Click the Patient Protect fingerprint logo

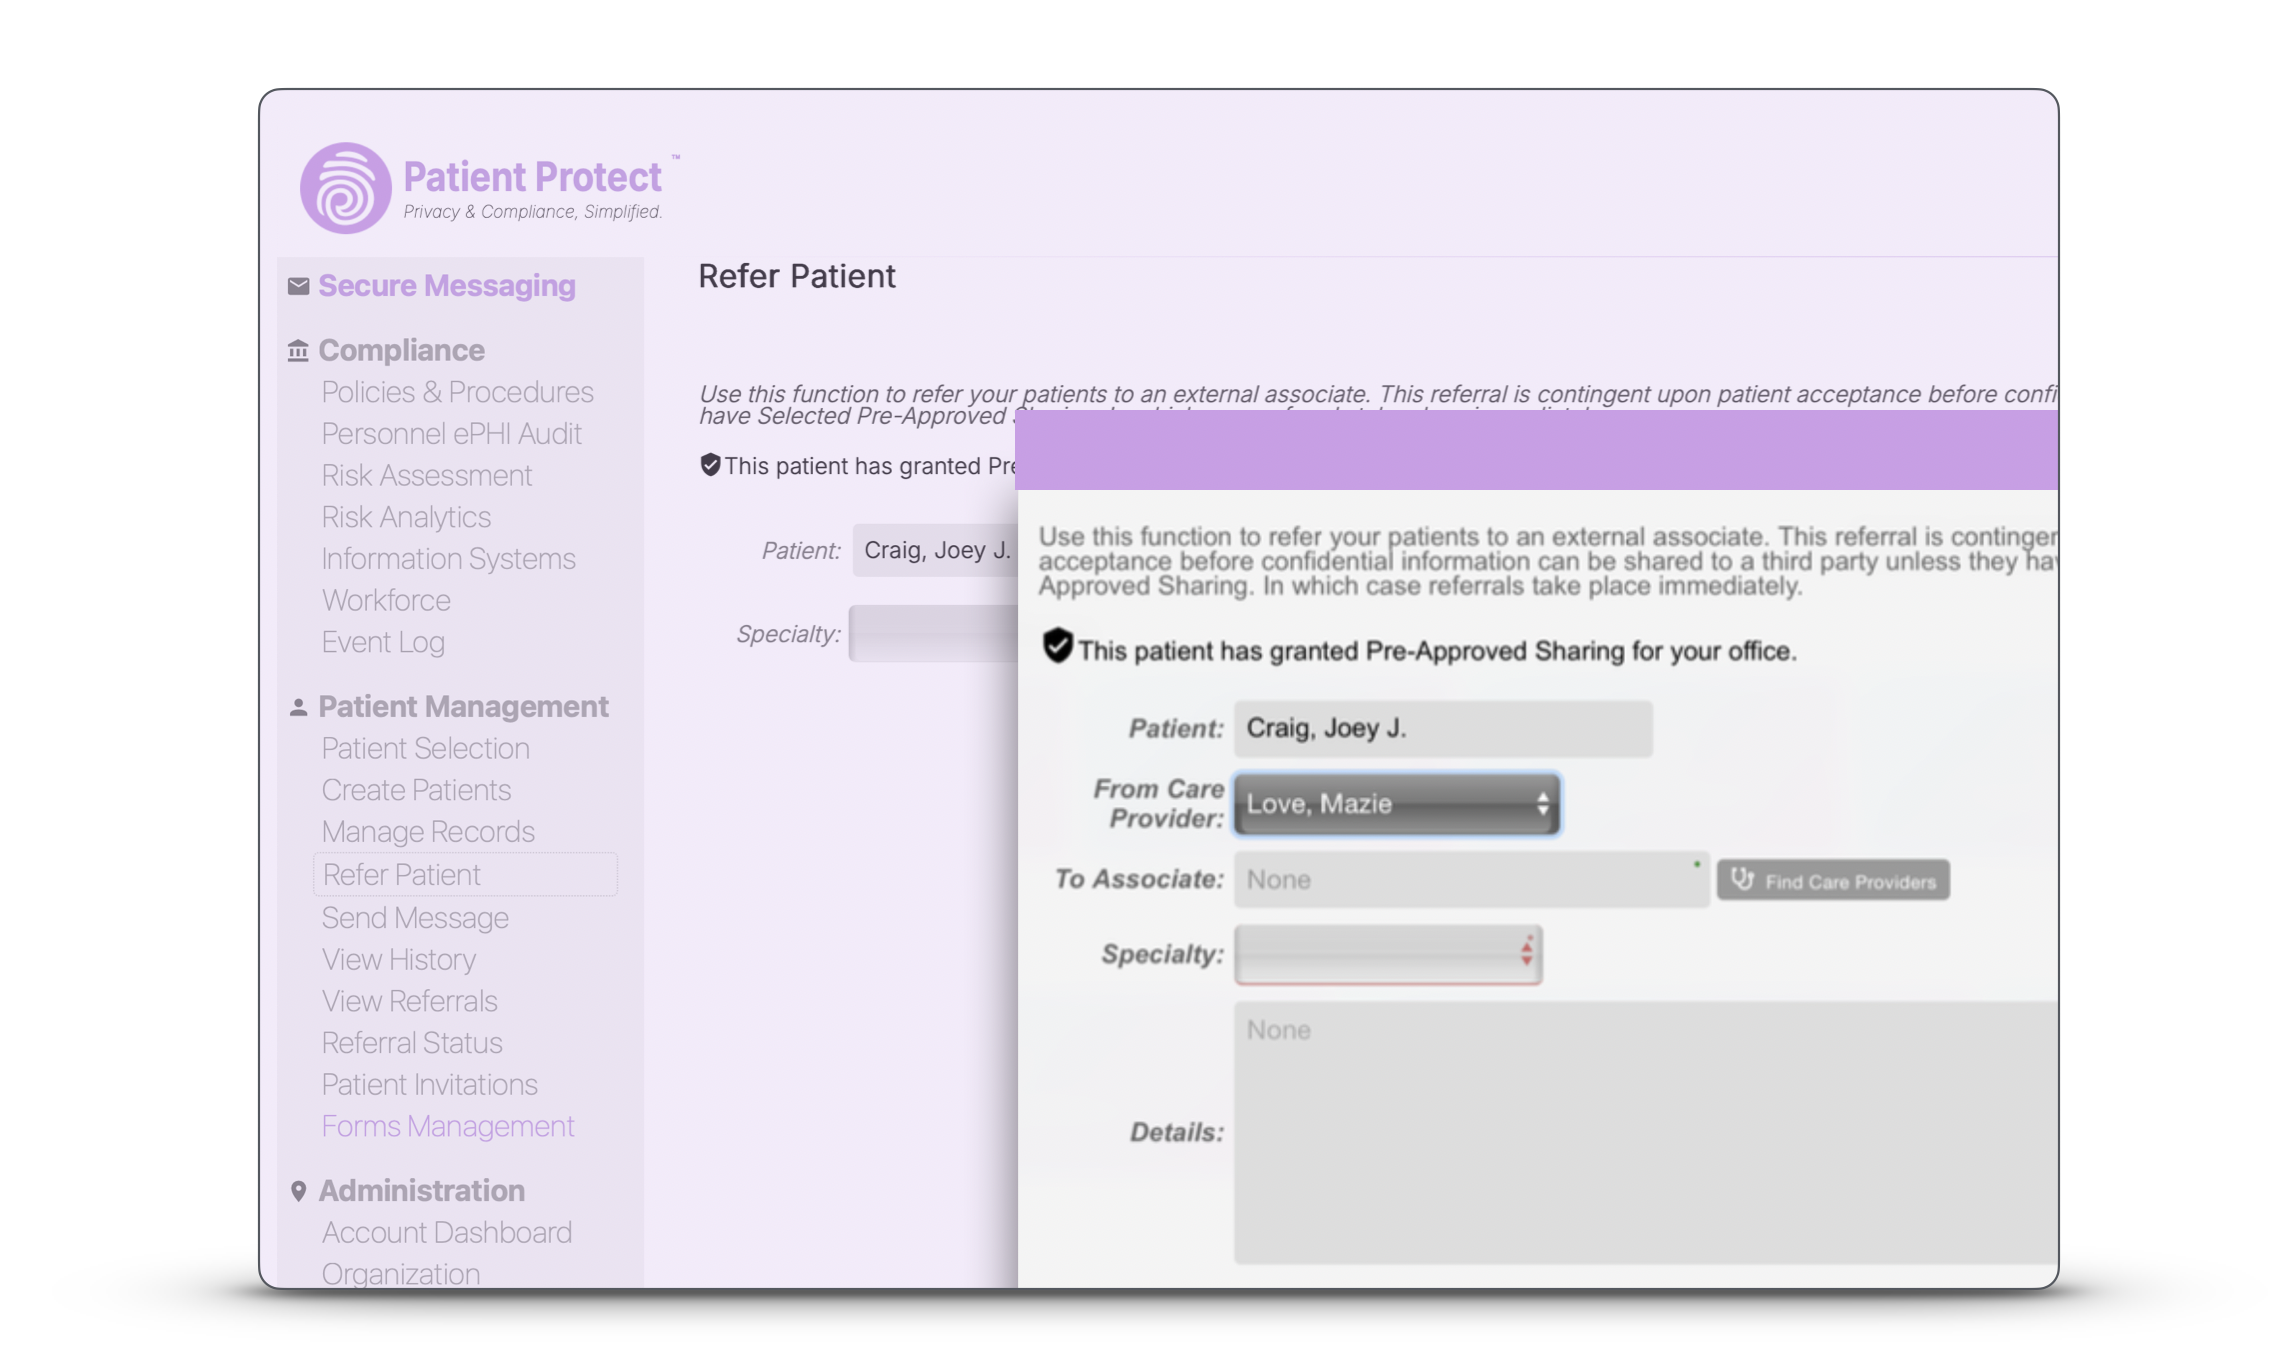pos(345,188)
